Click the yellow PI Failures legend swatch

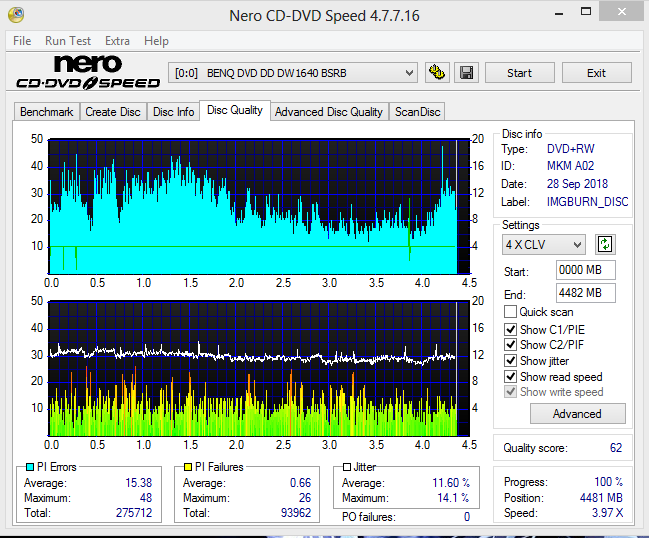[x=188, y=467]
